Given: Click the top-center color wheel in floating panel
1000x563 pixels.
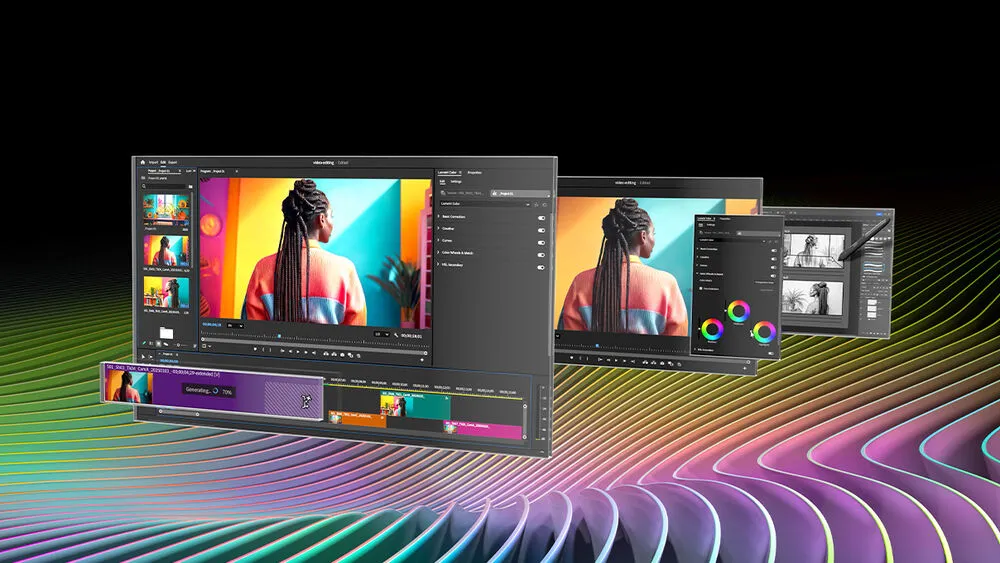Looking at the screenshot, I should tap(739, 311).
